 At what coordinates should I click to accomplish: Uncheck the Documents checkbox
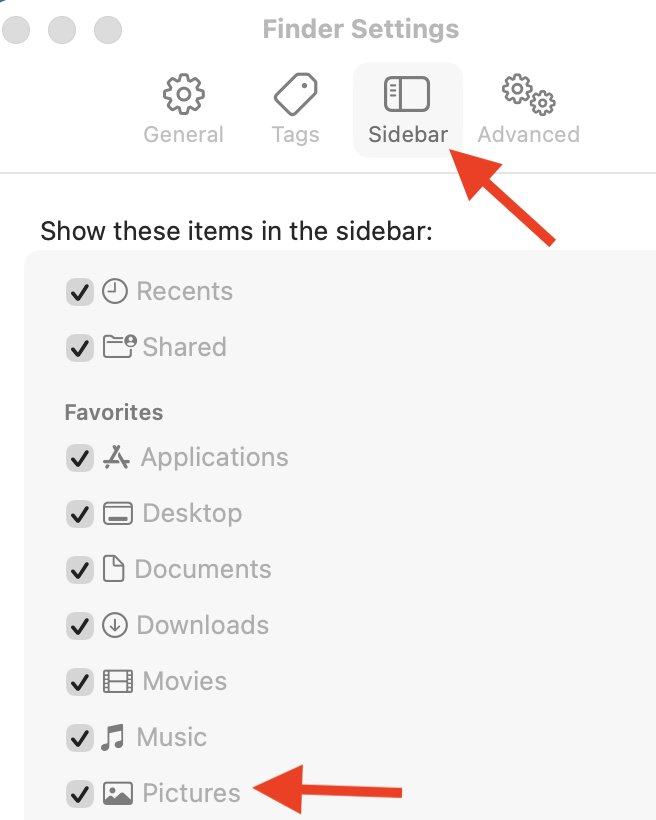79,570
